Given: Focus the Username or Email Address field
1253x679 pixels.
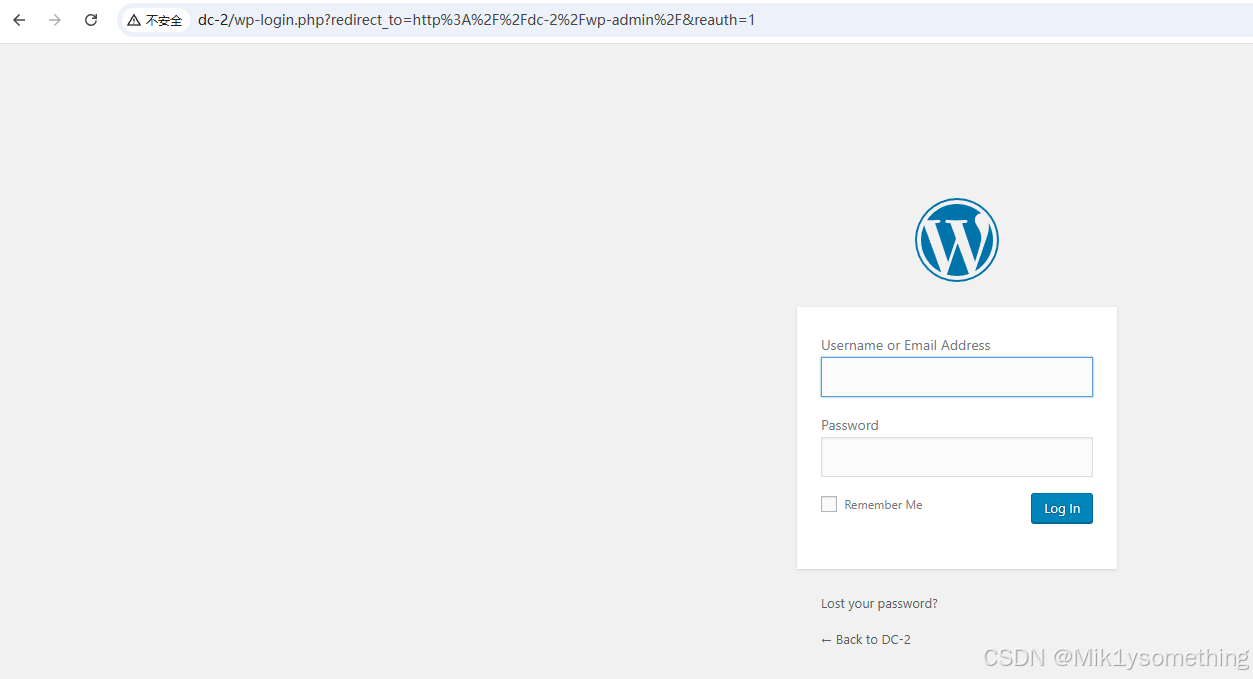Looking at the screenshot, I should [x=957, y=377].
